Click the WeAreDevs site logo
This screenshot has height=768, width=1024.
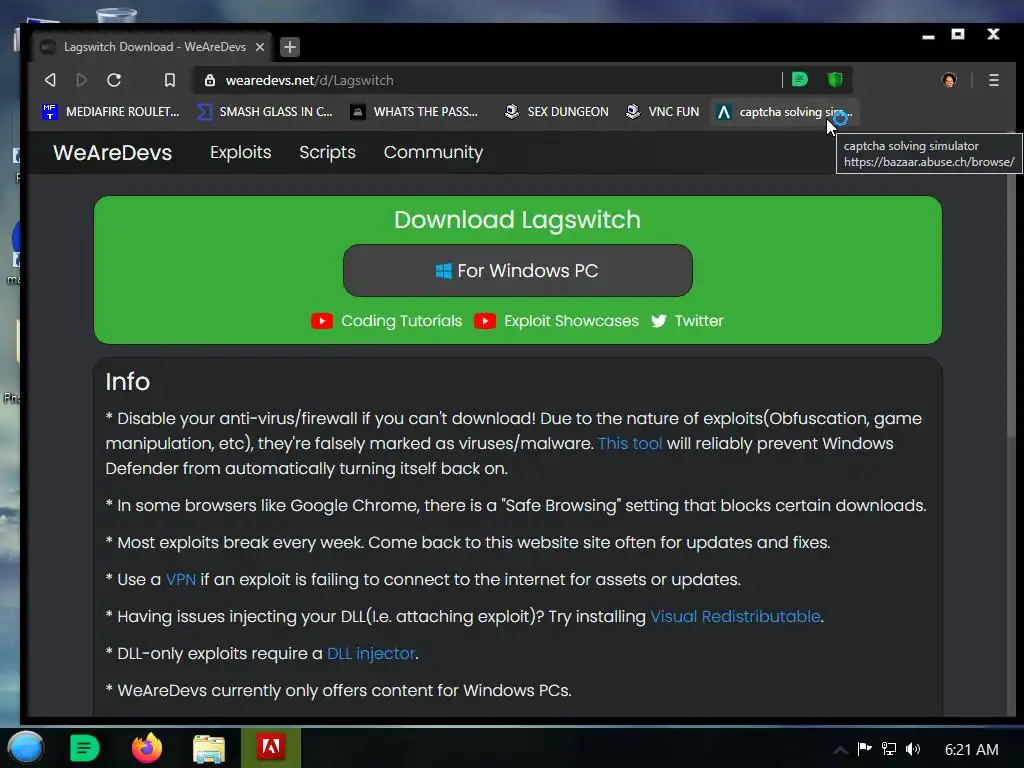(x=112, y=152)
